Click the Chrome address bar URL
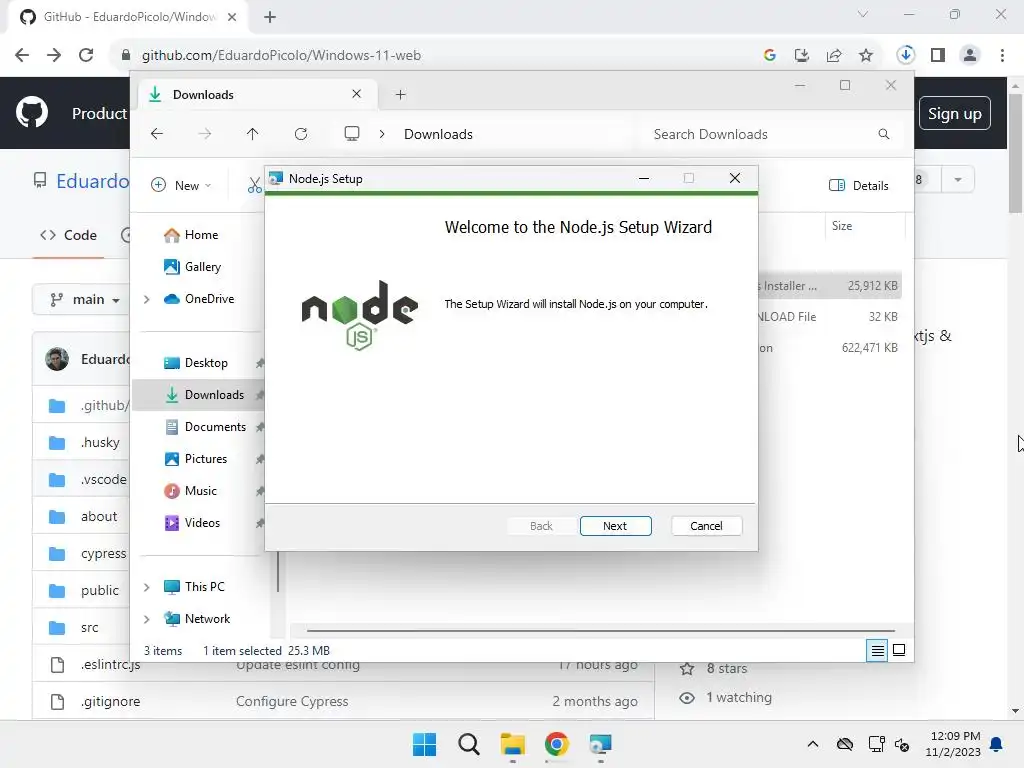The image size is (1024, 768). 281,56
